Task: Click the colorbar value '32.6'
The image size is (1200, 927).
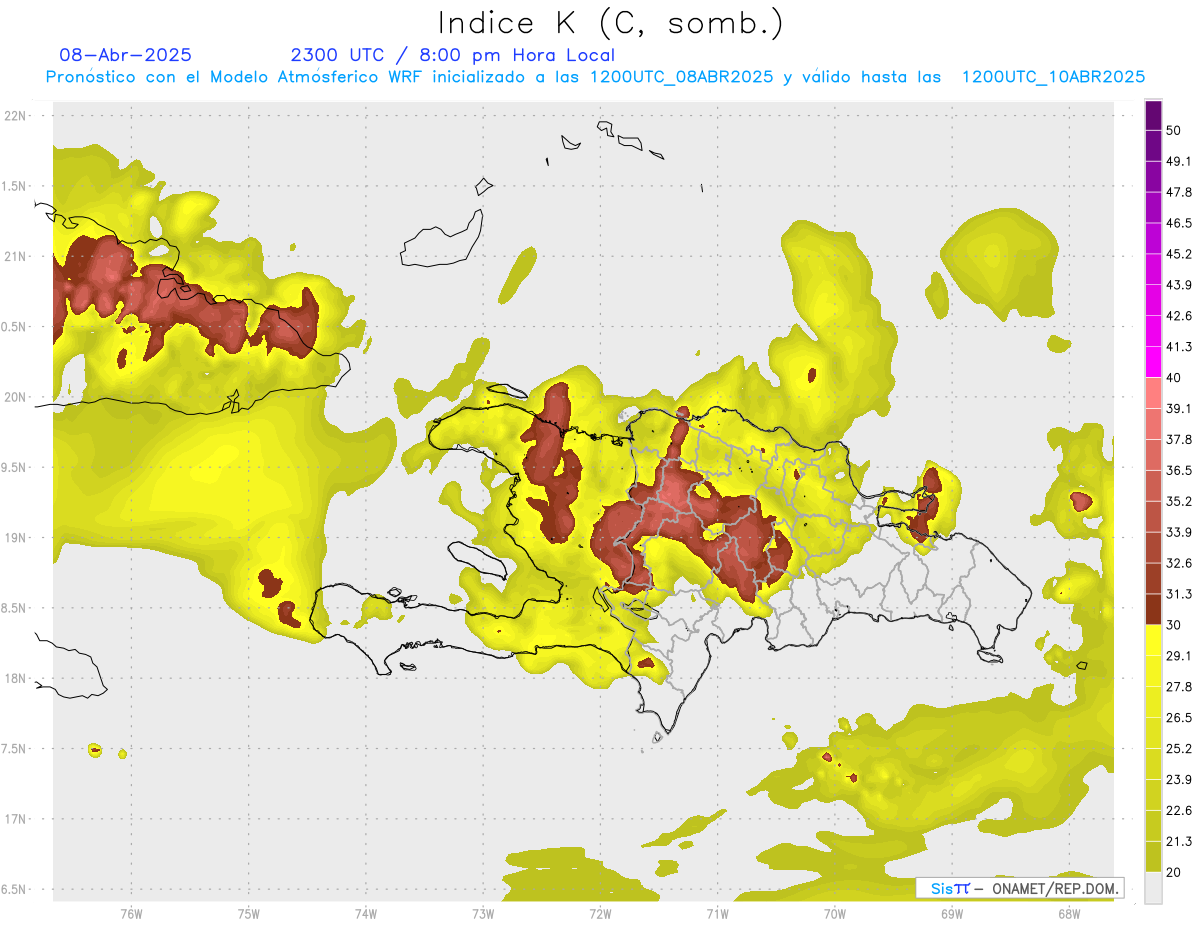Action: [x=1179, y=563]
